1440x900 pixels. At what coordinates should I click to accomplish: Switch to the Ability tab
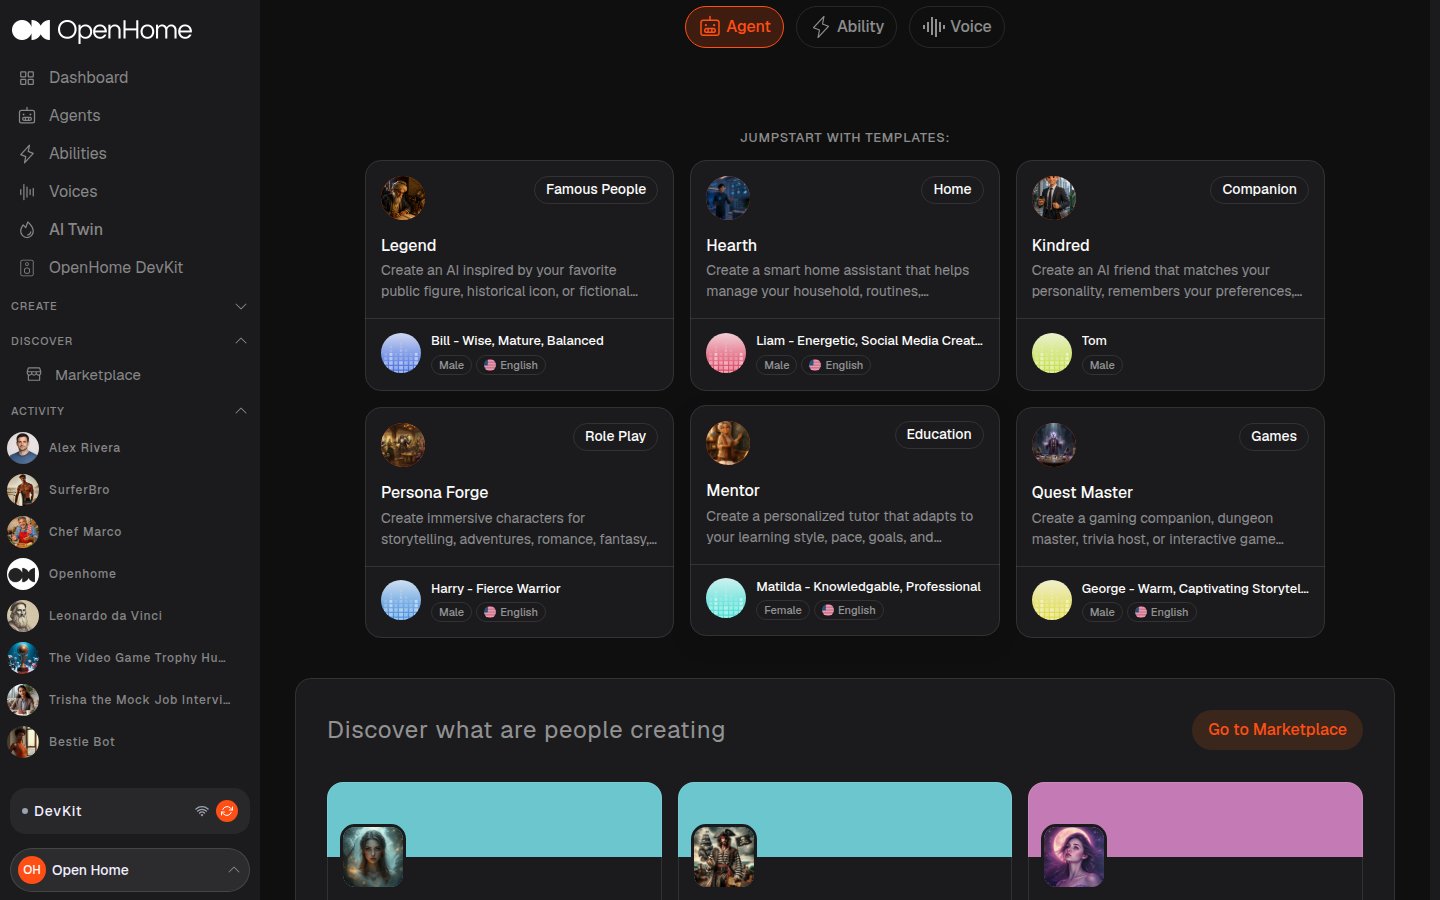coord(846,27)
